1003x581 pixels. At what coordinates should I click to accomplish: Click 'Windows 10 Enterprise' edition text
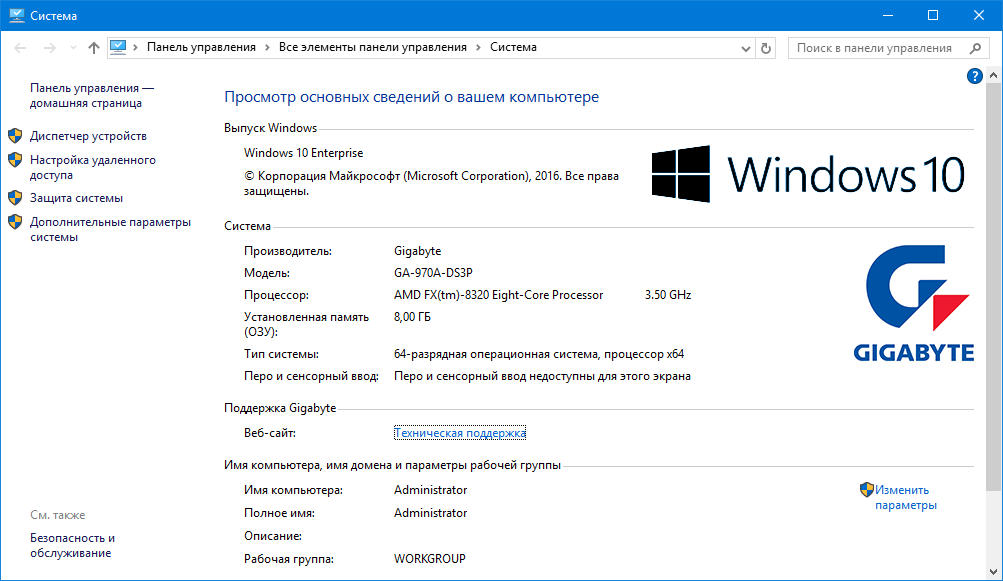tap(303, 153)
